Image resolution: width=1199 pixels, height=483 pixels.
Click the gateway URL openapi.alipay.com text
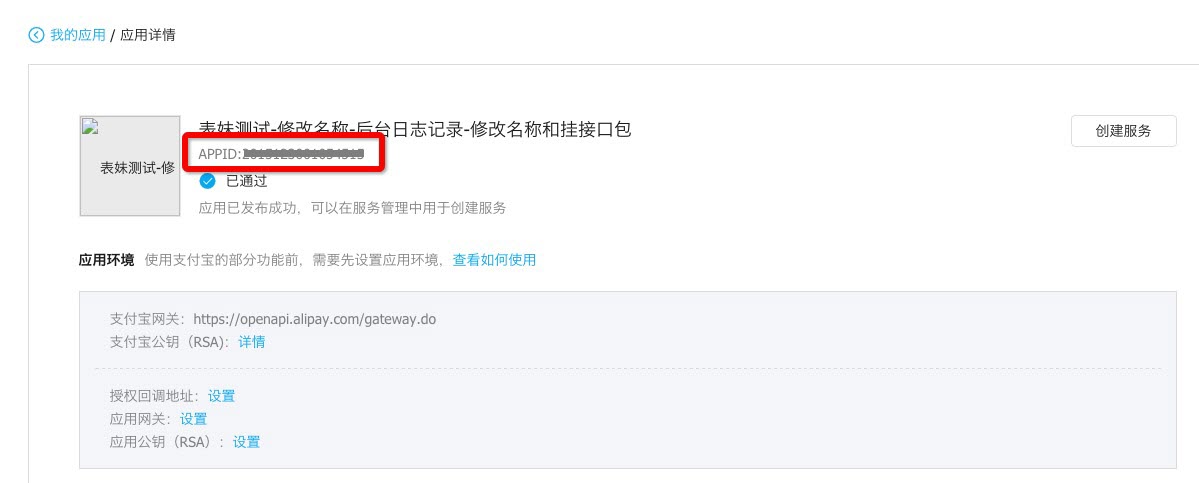(314, 319)
